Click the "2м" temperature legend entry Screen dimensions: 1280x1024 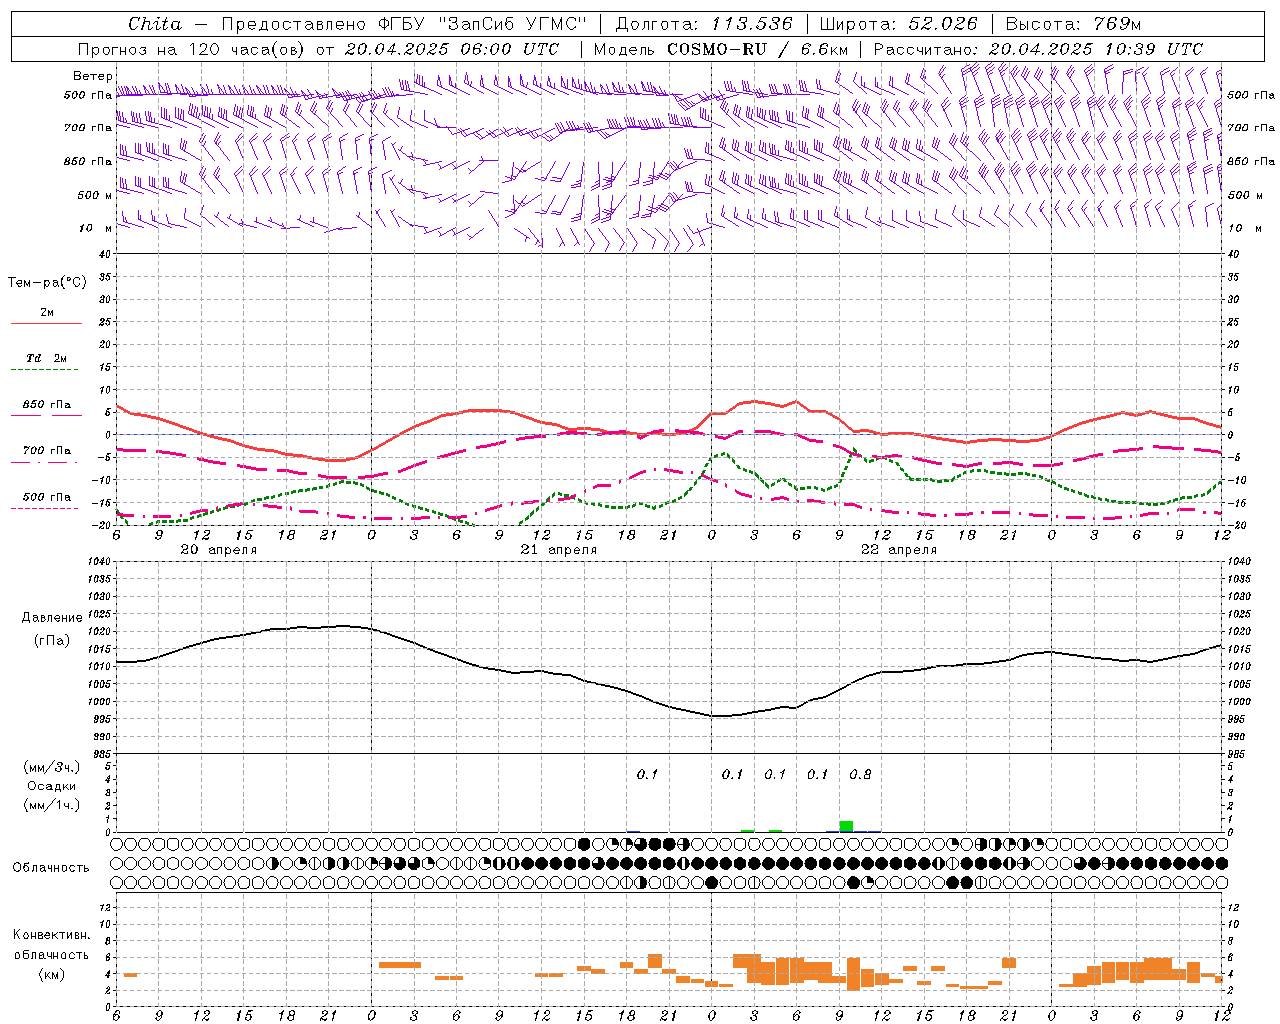pos(47,312)
